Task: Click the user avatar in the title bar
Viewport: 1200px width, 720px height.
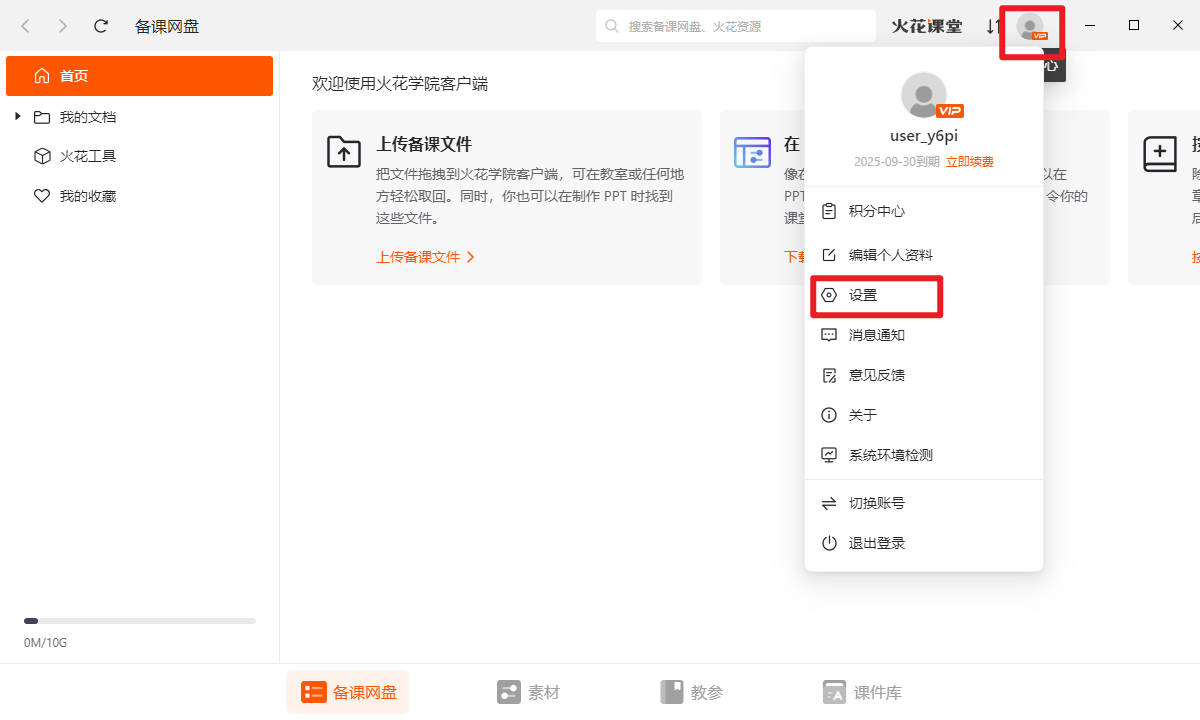Action: (1031, 27)
